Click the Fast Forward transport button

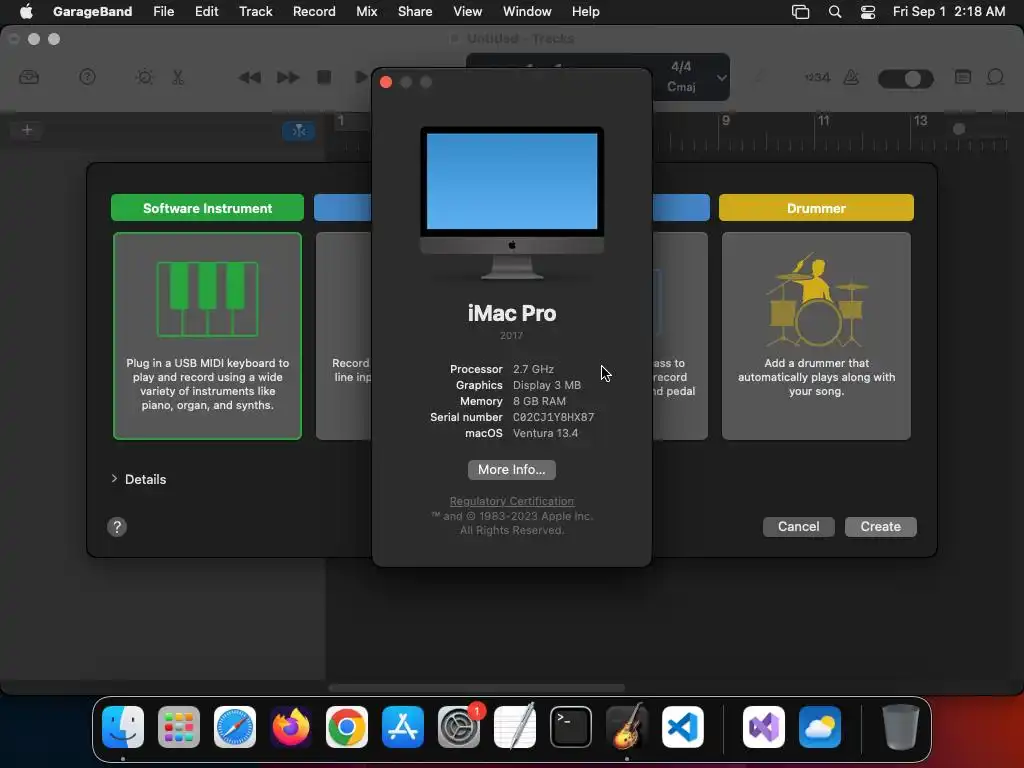287,78
